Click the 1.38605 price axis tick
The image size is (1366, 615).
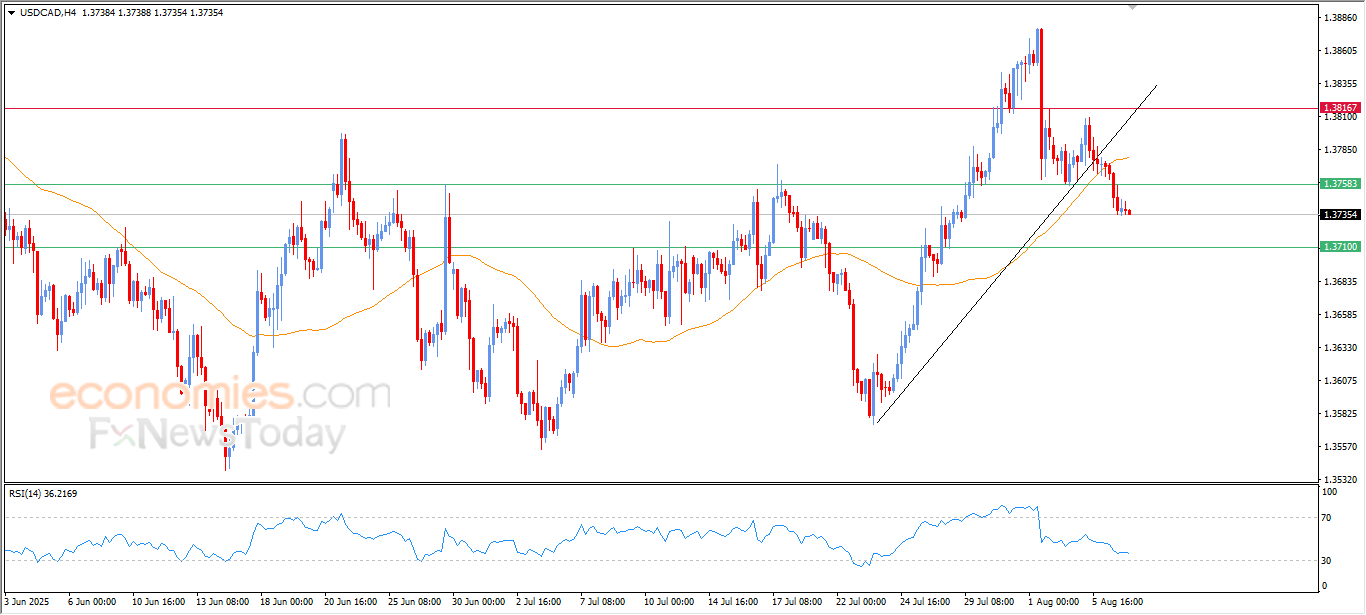[x=1340, y=50]
